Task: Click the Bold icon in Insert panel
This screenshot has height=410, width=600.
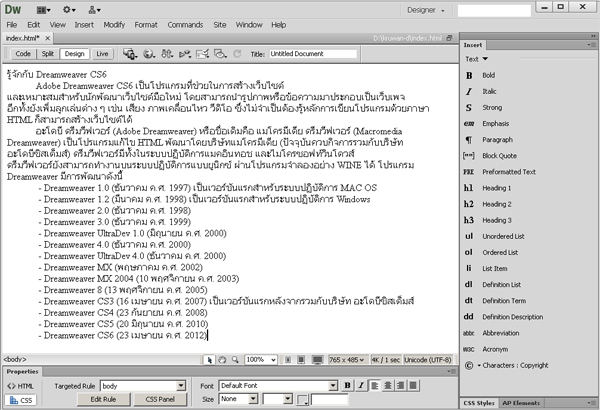Action: [469, 75]
